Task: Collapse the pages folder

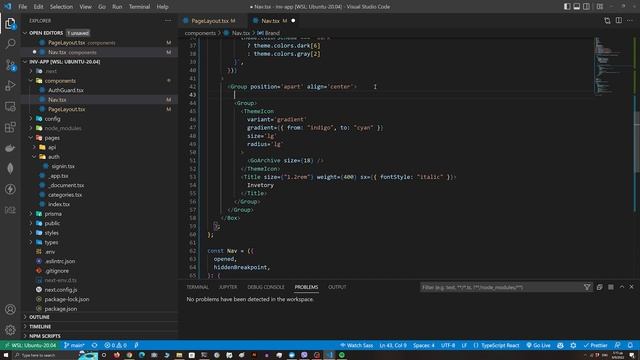Action: point(31,138)
